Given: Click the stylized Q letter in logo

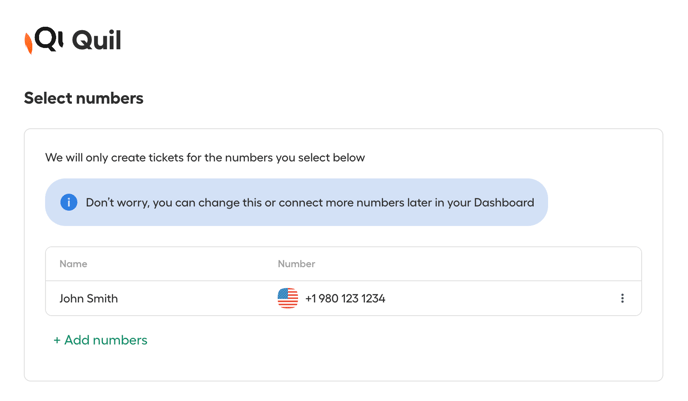Looking at the screenshot, I should pyautogui.click(x=46, y=39).
